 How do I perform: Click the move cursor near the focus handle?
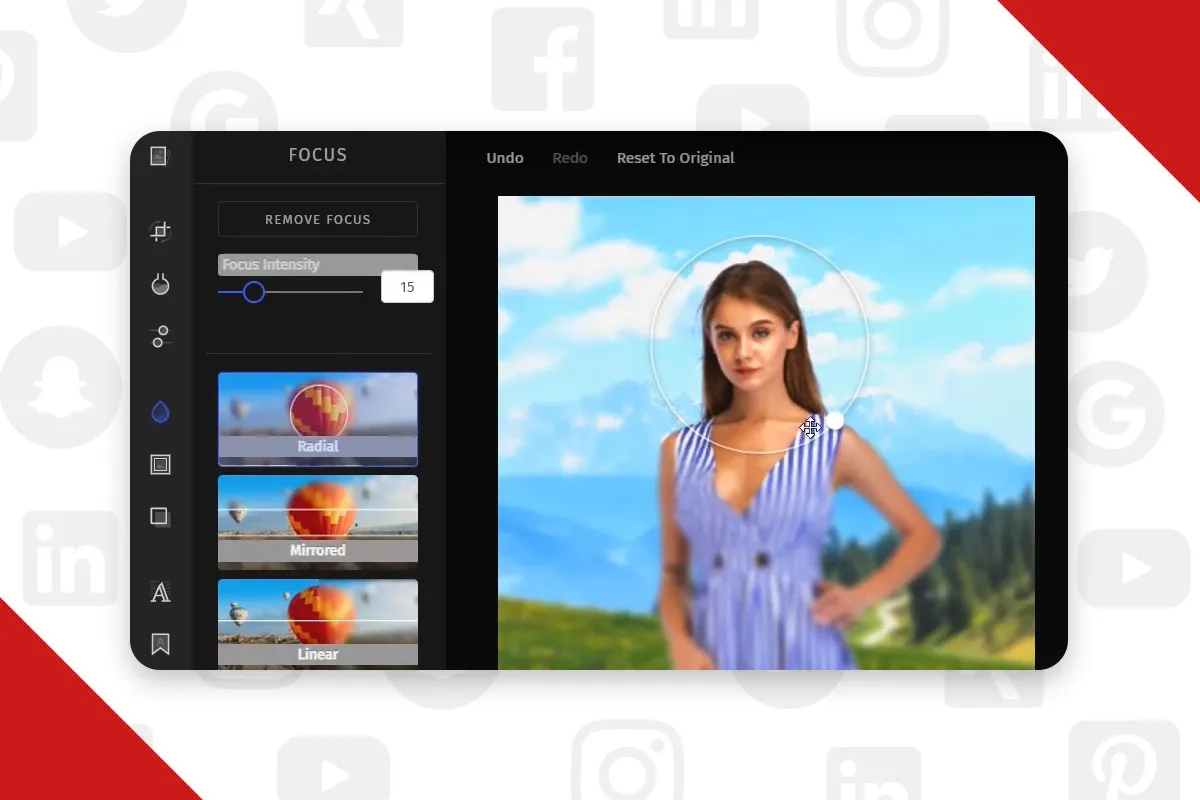[x=810, y=429]
